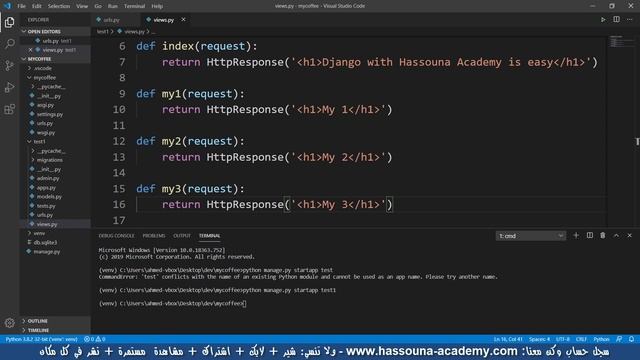Change cursor position via Ln 16, Col 41
This screenshot has width=640, height=360.
508,339
